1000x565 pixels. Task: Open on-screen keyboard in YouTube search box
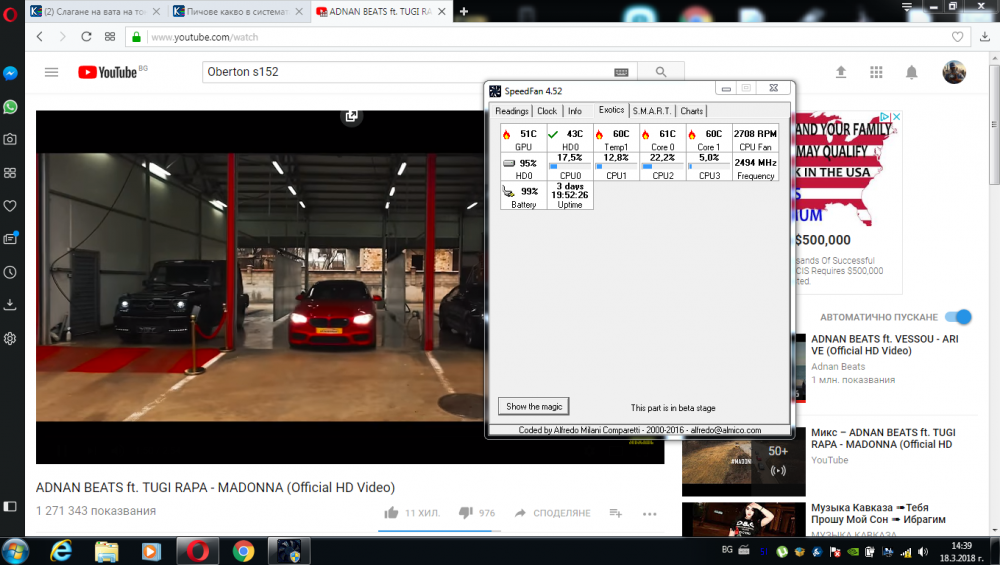tap(621, 73)
